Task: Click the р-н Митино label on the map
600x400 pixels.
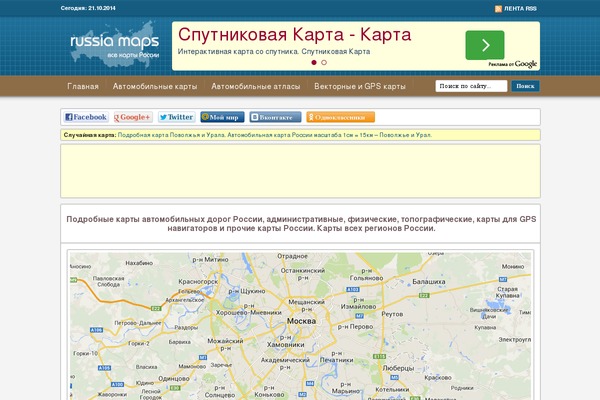Action: (210, 260)
